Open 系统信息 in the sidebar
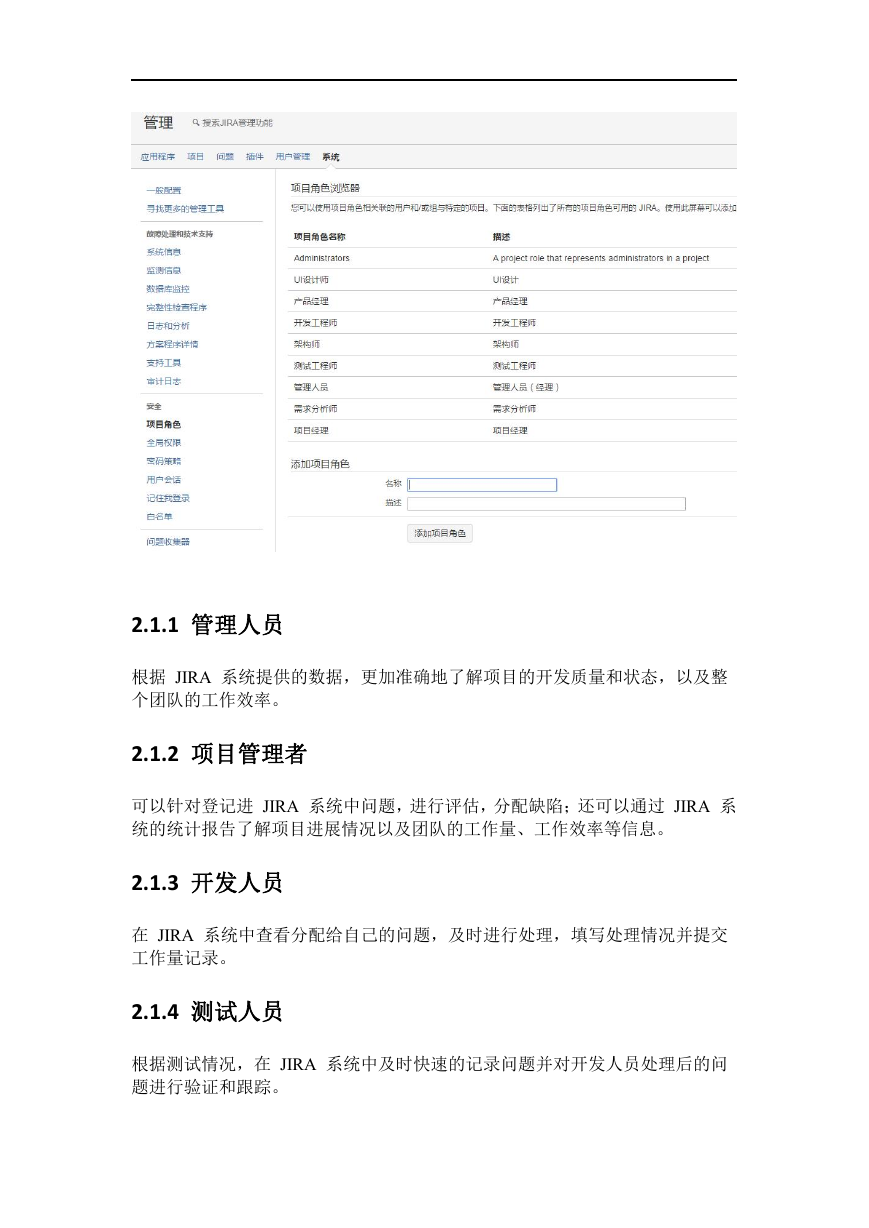 coord(164,252)
